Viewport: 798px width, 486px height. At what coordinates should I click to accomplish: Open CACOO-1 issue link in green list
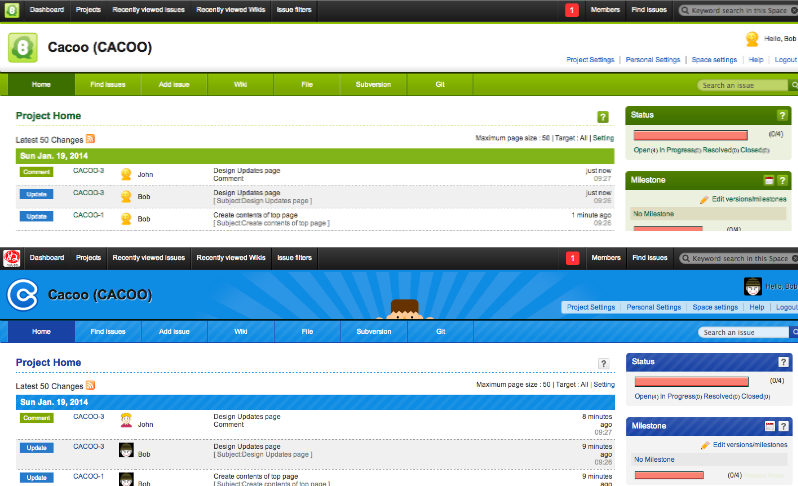pos(89,215)
